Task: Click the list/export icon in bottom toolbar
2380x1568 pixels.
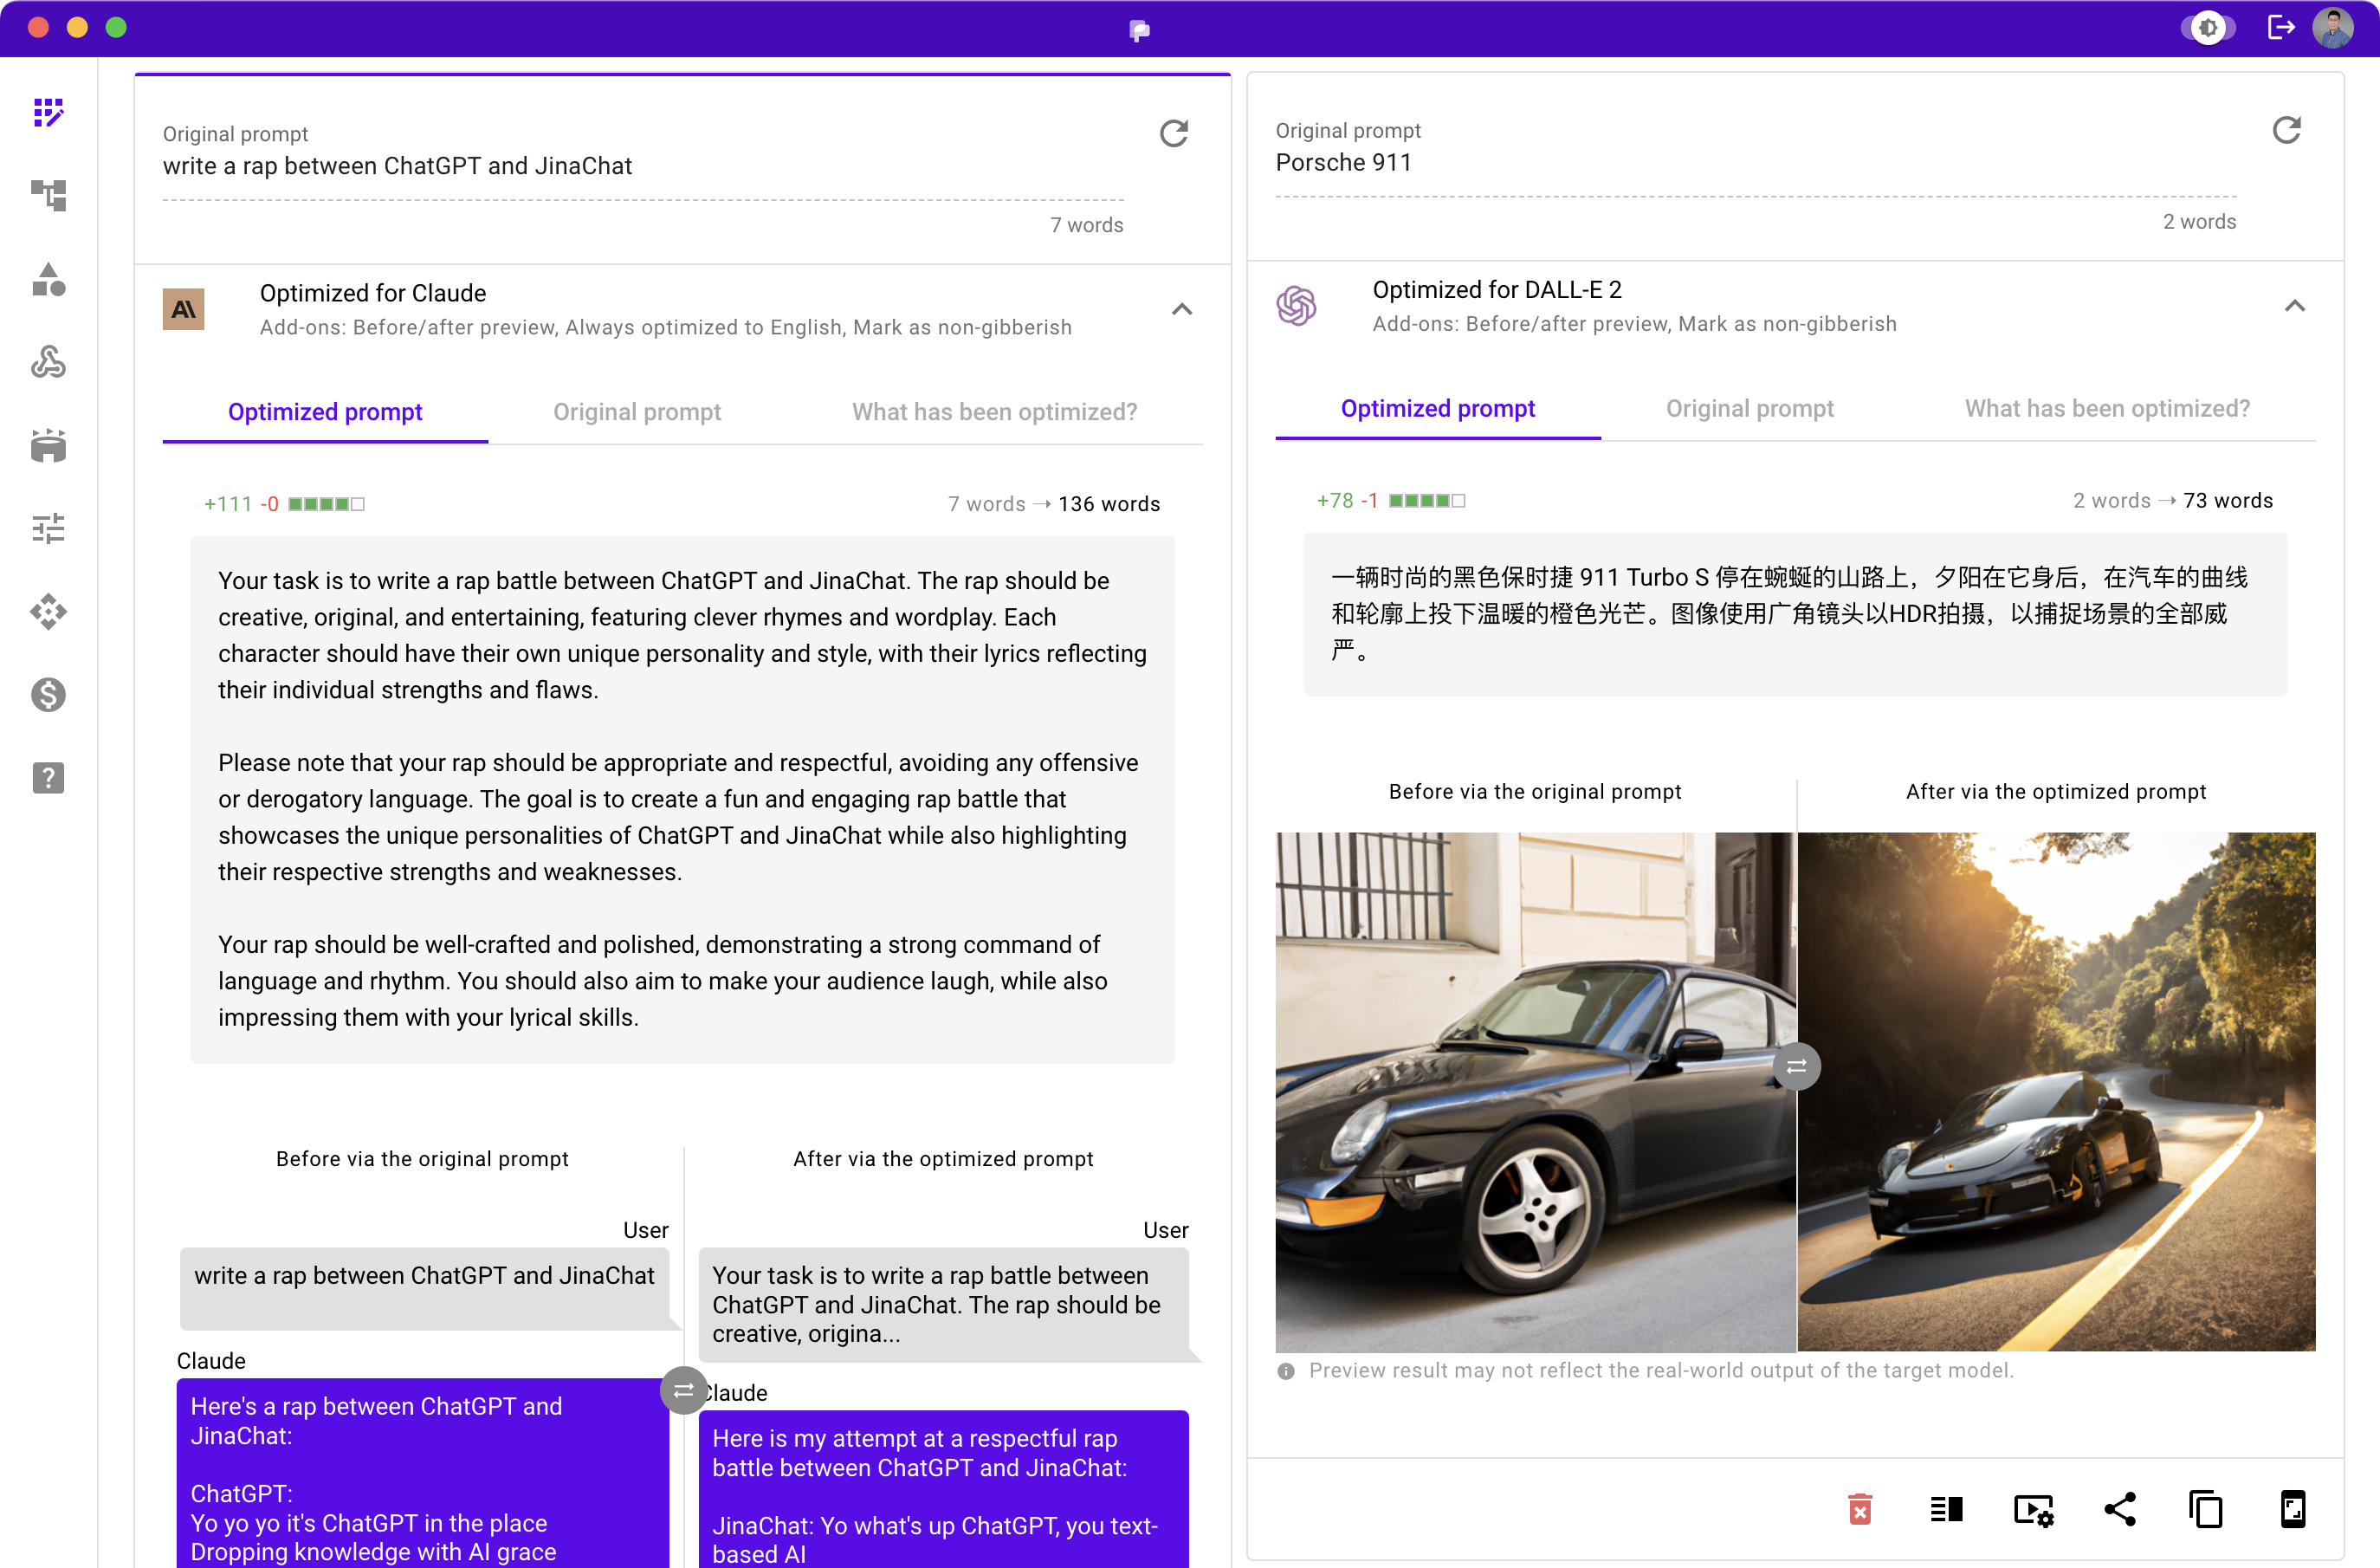Action: tap(1946, 1508)
